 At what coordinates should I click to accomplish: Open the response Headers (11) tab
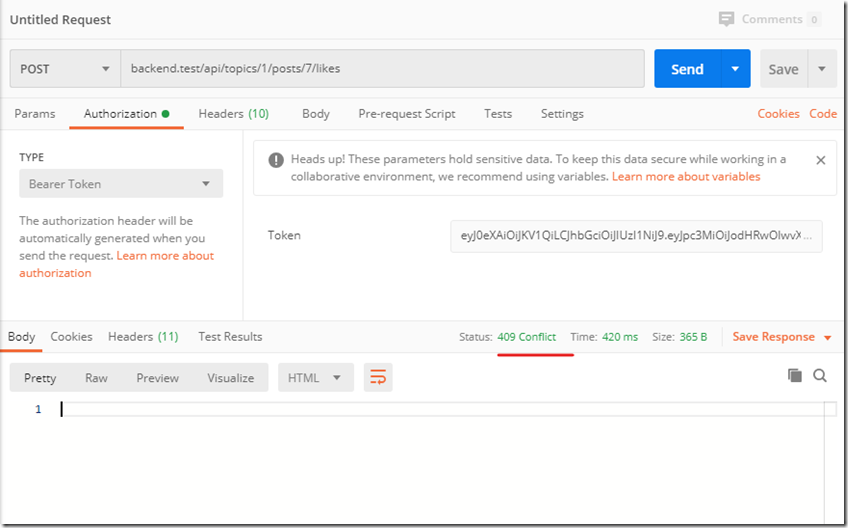(143, 336)
